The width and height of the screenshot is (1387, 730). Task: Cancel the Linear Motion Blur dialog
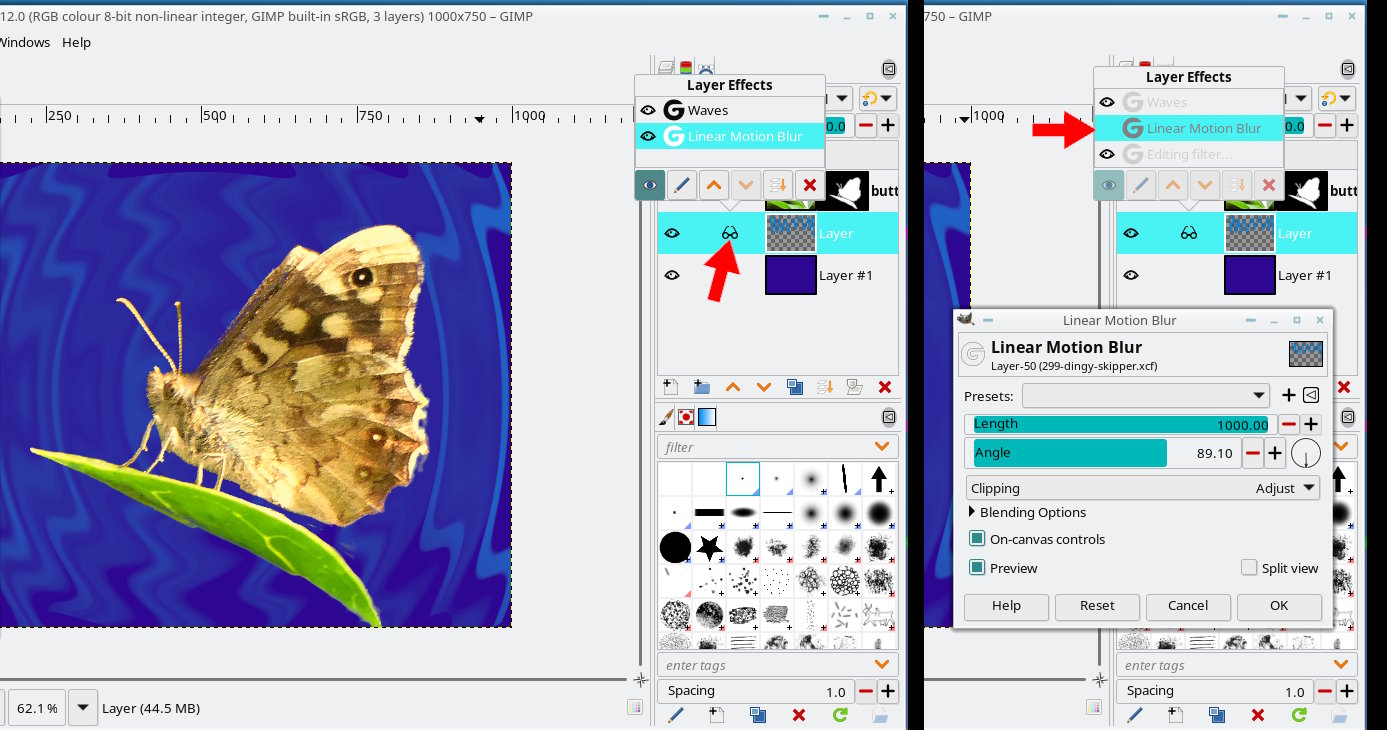[1188, 606]
